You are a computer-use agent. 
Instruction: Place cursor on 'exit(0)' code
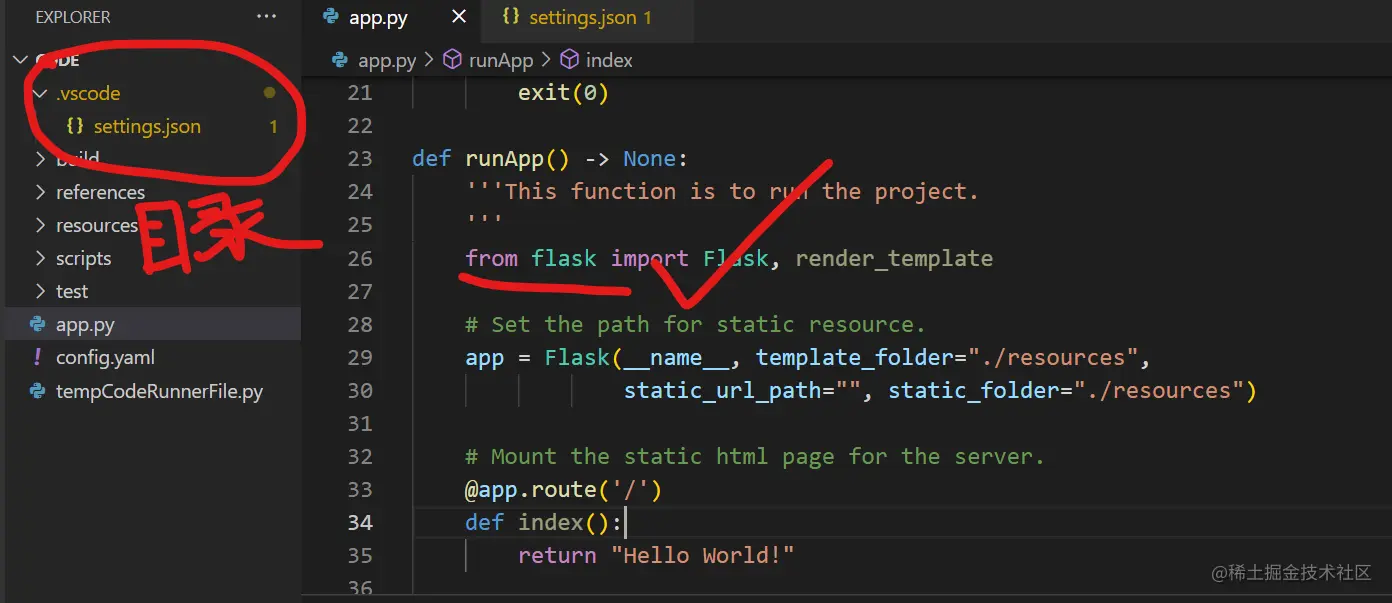tap(563, 93)
